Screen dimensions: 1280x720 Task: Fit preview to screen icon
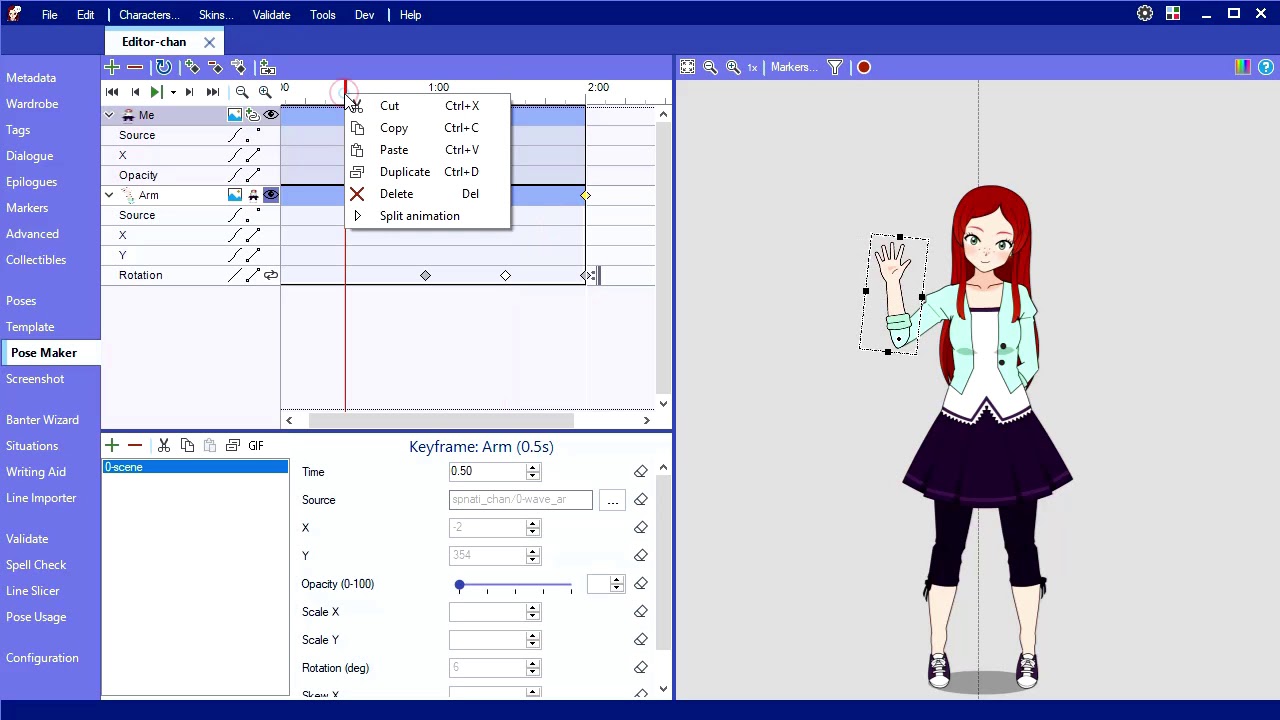point(688,67)
